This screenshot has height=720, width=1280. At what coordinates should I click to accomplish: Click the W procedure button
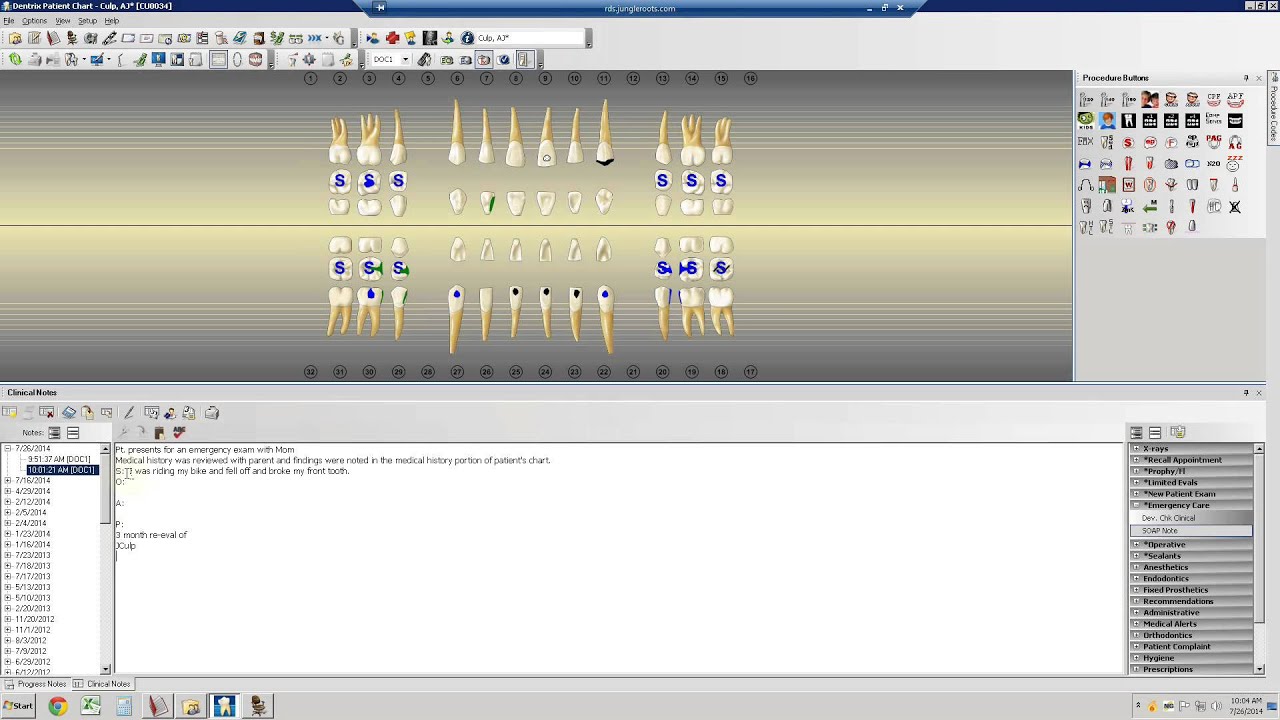coord(1128,185)
